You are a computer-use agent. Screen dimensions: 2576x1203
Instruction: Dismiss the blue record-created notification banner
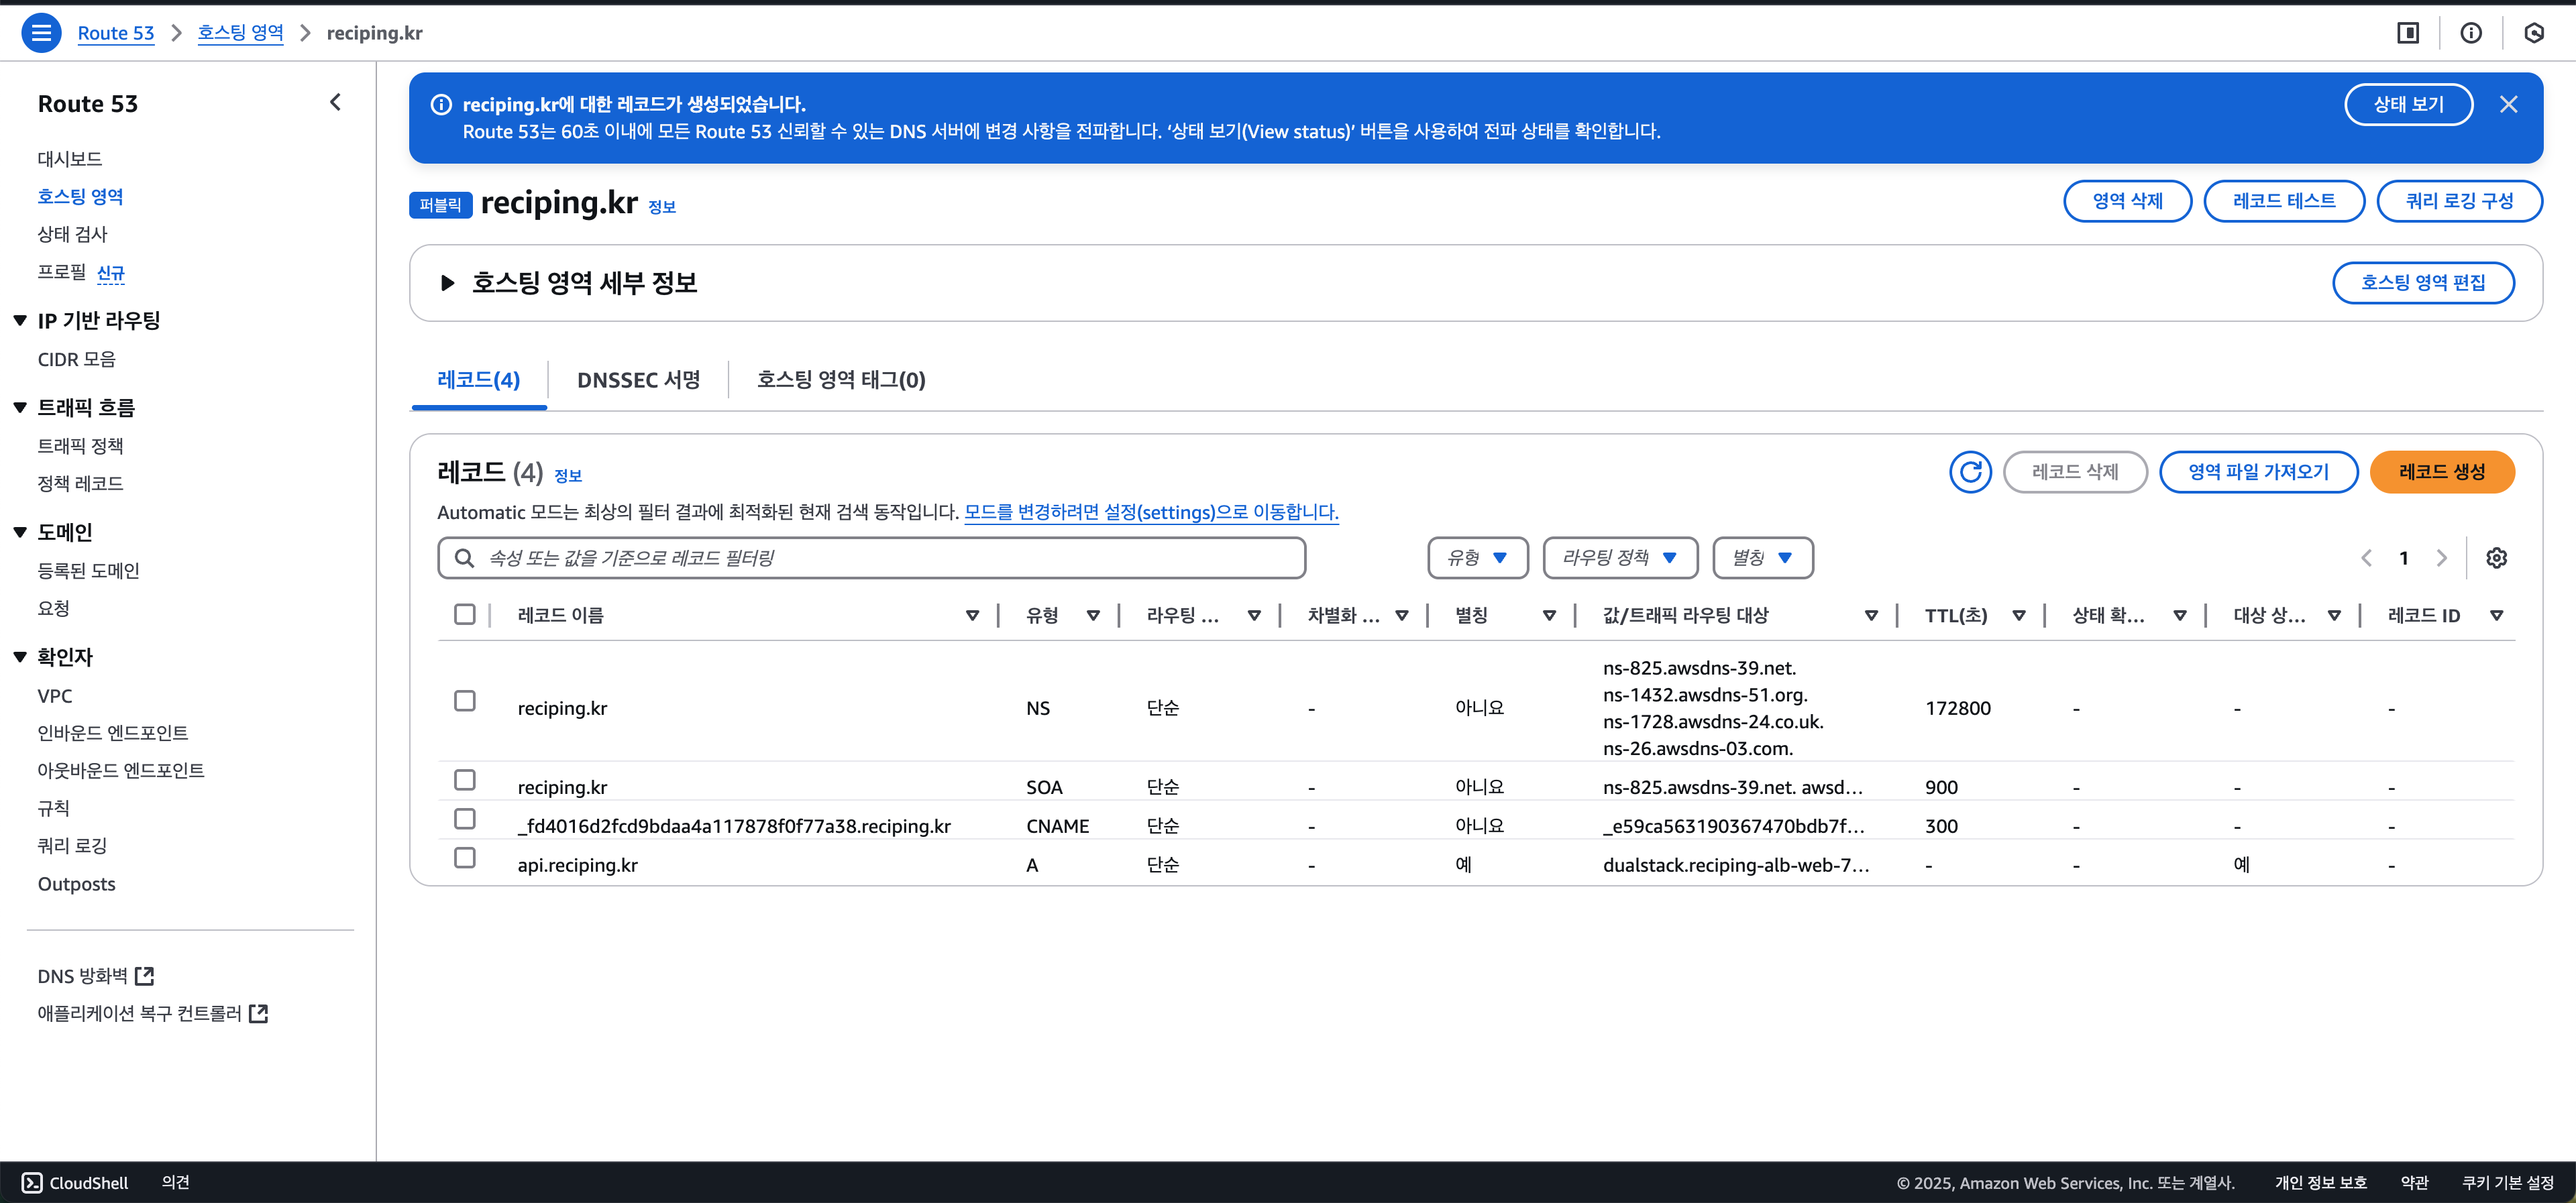2508,104
